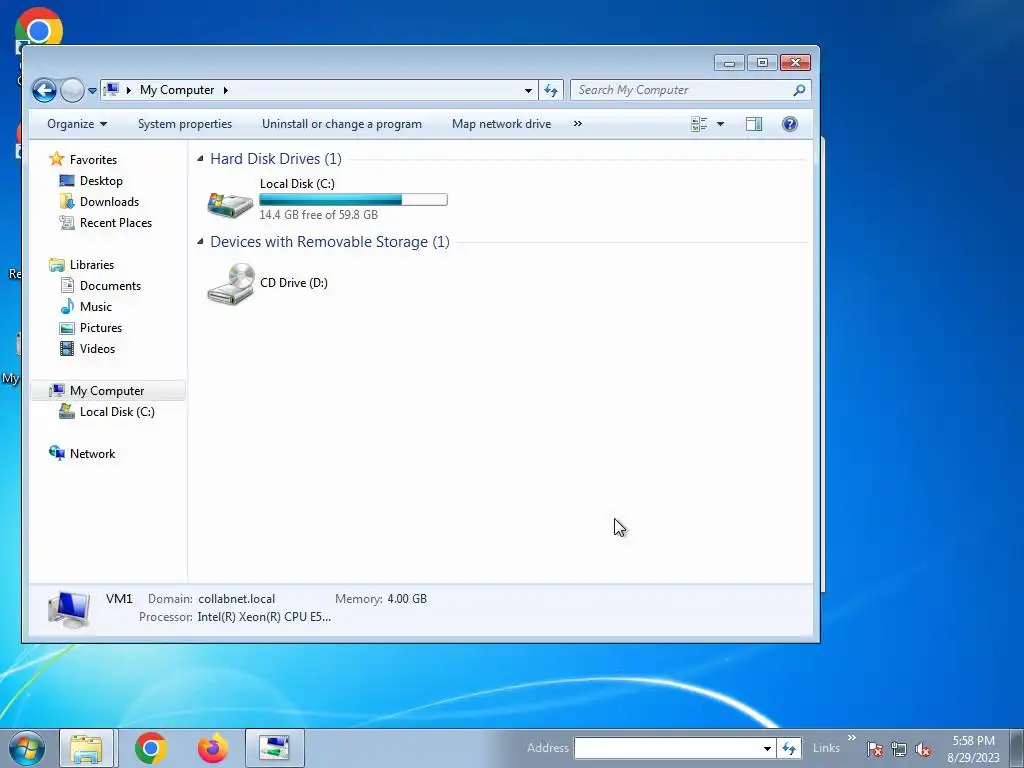Open the address bar history dropdown
This screenshot has height=768, width=1024.
[528, 90]
